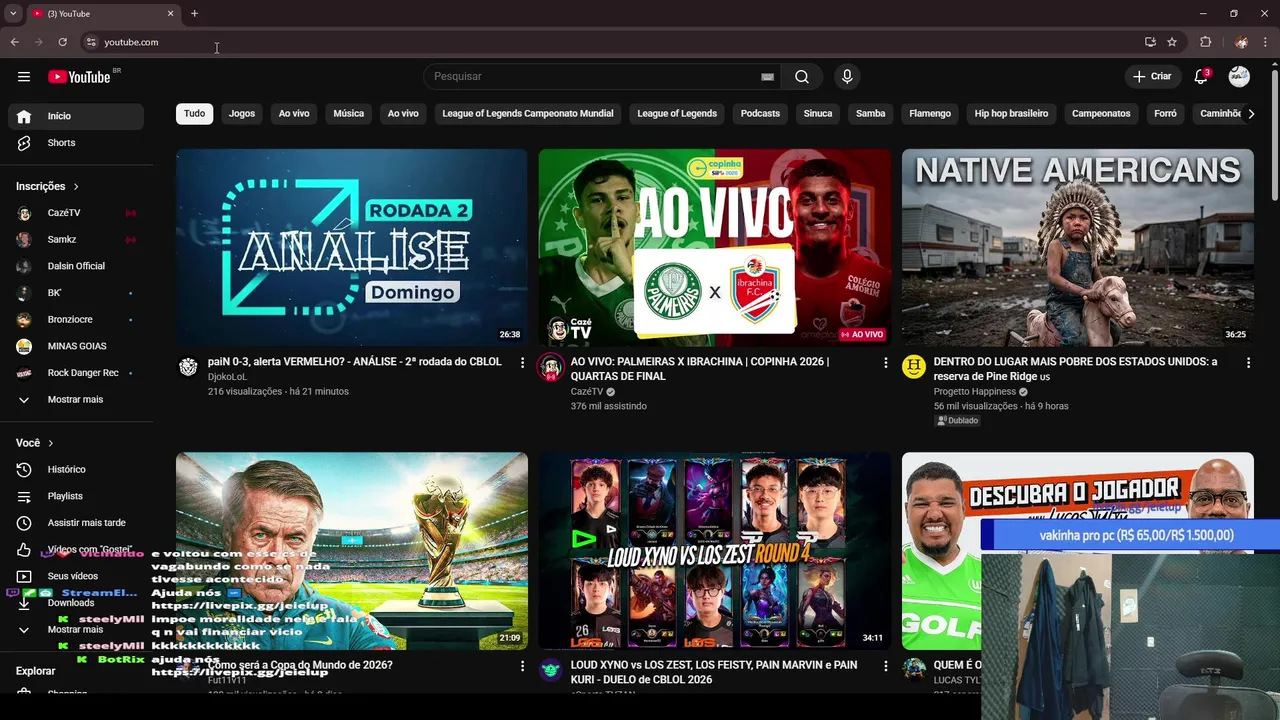Open Chrome's three-dot menu
The image size is (1280, 720).
click(x=1266, y=42)
